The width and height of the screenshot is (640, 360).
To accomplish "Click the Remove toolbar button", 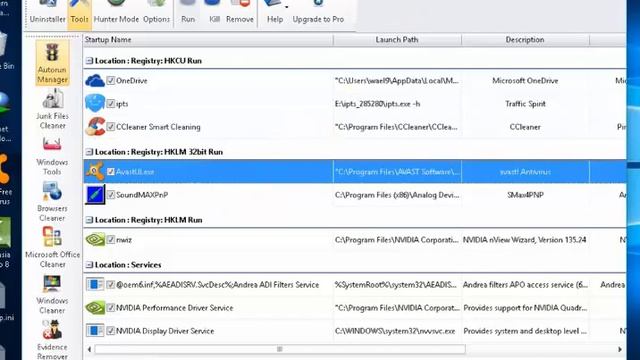I will [x=240, y=13].
